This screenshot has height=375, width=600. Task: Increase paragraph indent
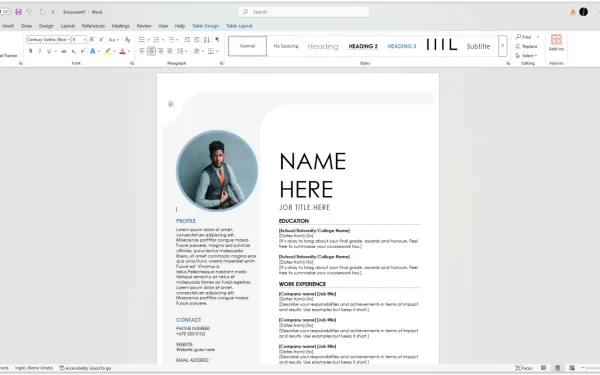pos(196,39)
